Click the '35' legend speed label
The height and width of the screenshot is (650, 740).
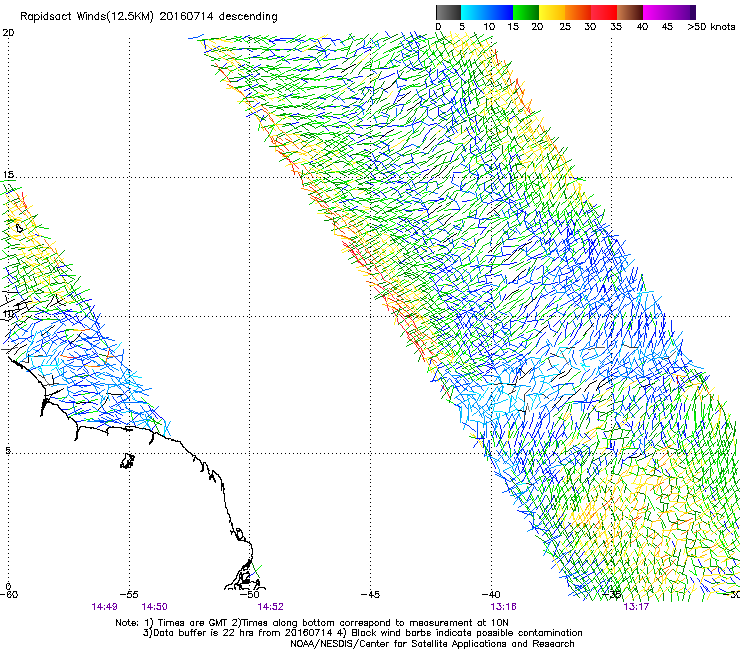pos(616,27)
